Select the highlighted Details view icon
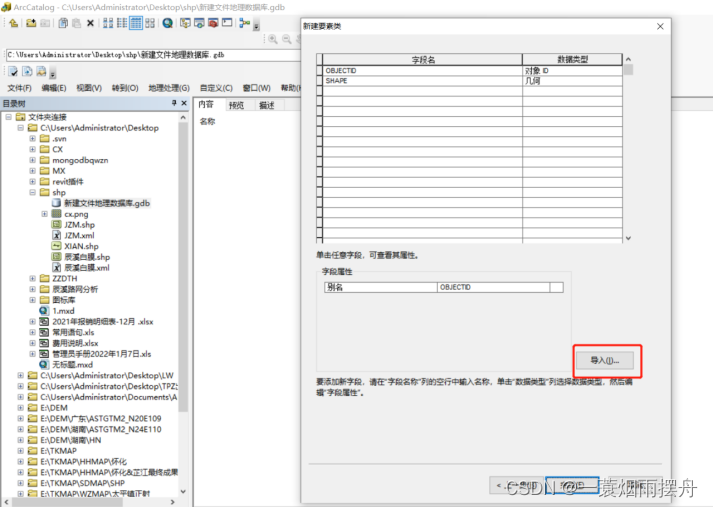Viewport: 713px width, 507px height. click(136, 23)
